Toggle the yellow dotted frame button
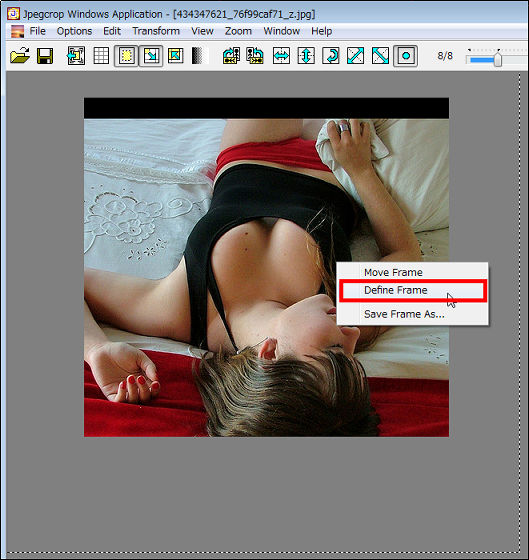Viewport: 529px width, 560px height. (x=126, y=56)
